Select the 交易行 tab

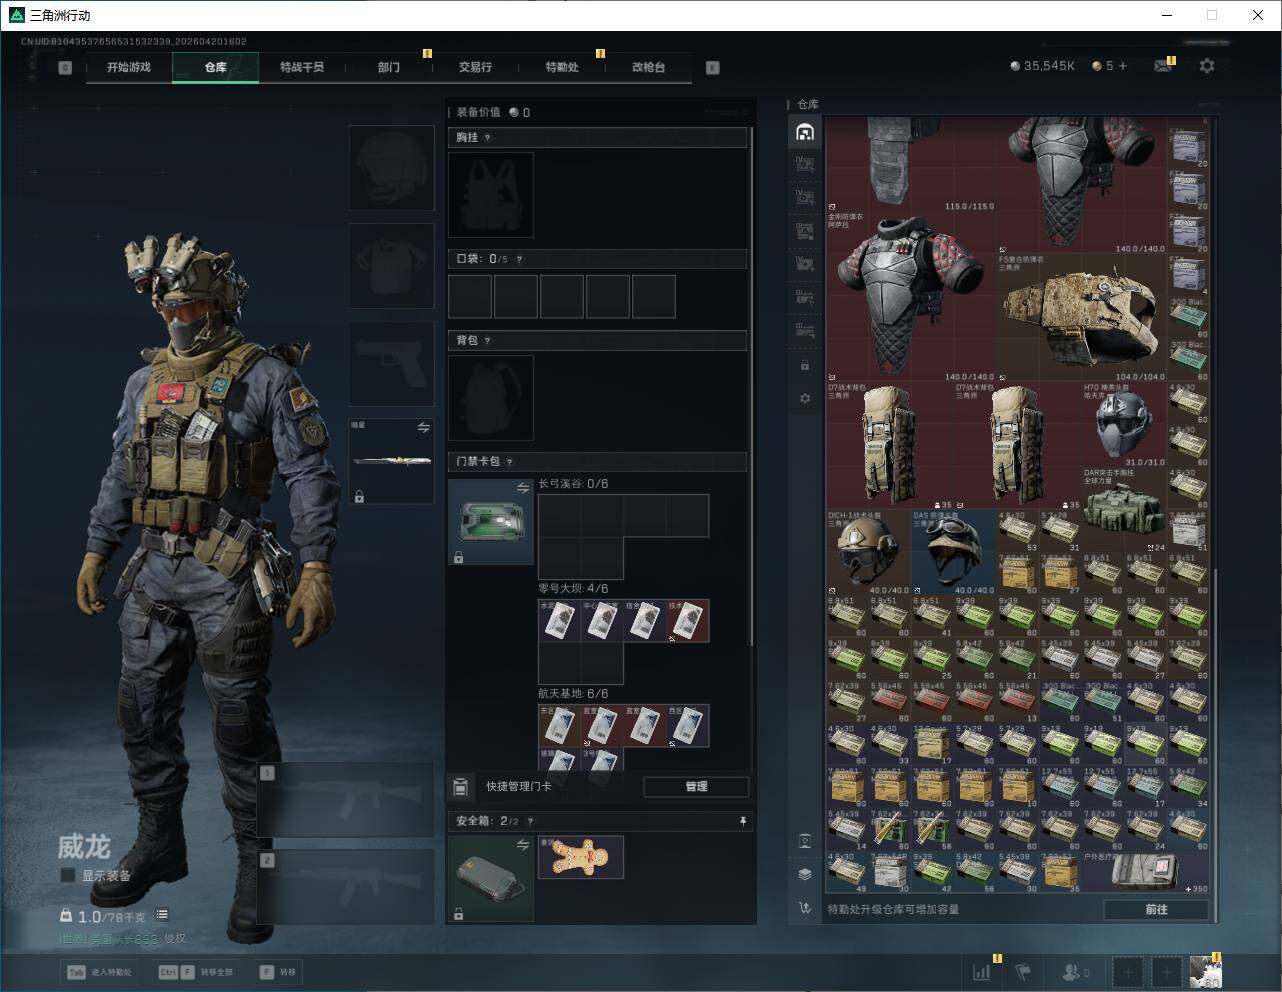pyautogui.click(x=475, y=67)
